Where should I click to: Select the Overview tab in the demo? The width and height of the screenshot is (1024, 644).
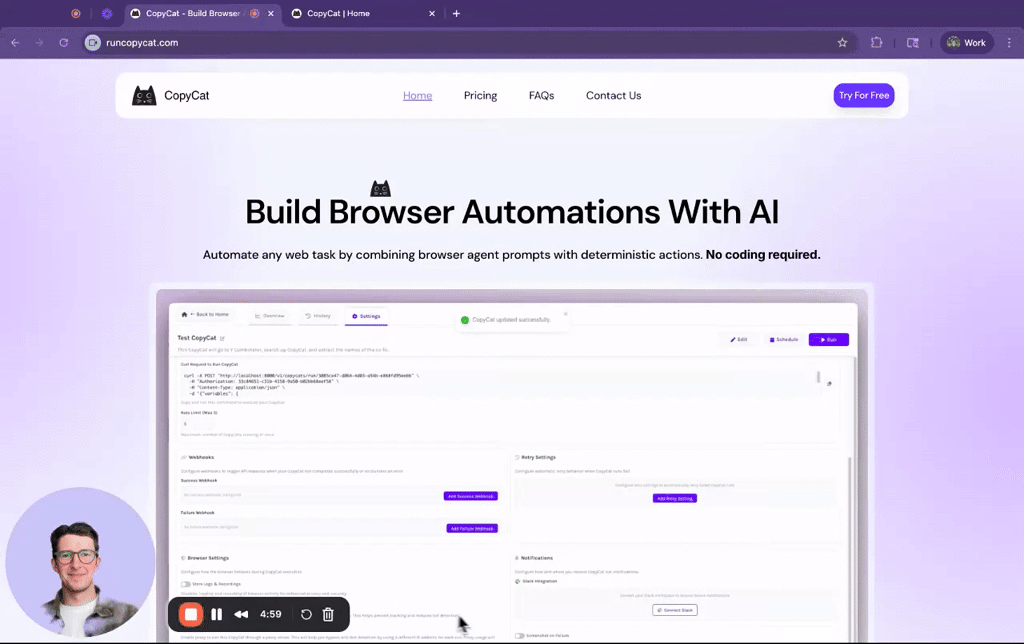coord(270,316)
